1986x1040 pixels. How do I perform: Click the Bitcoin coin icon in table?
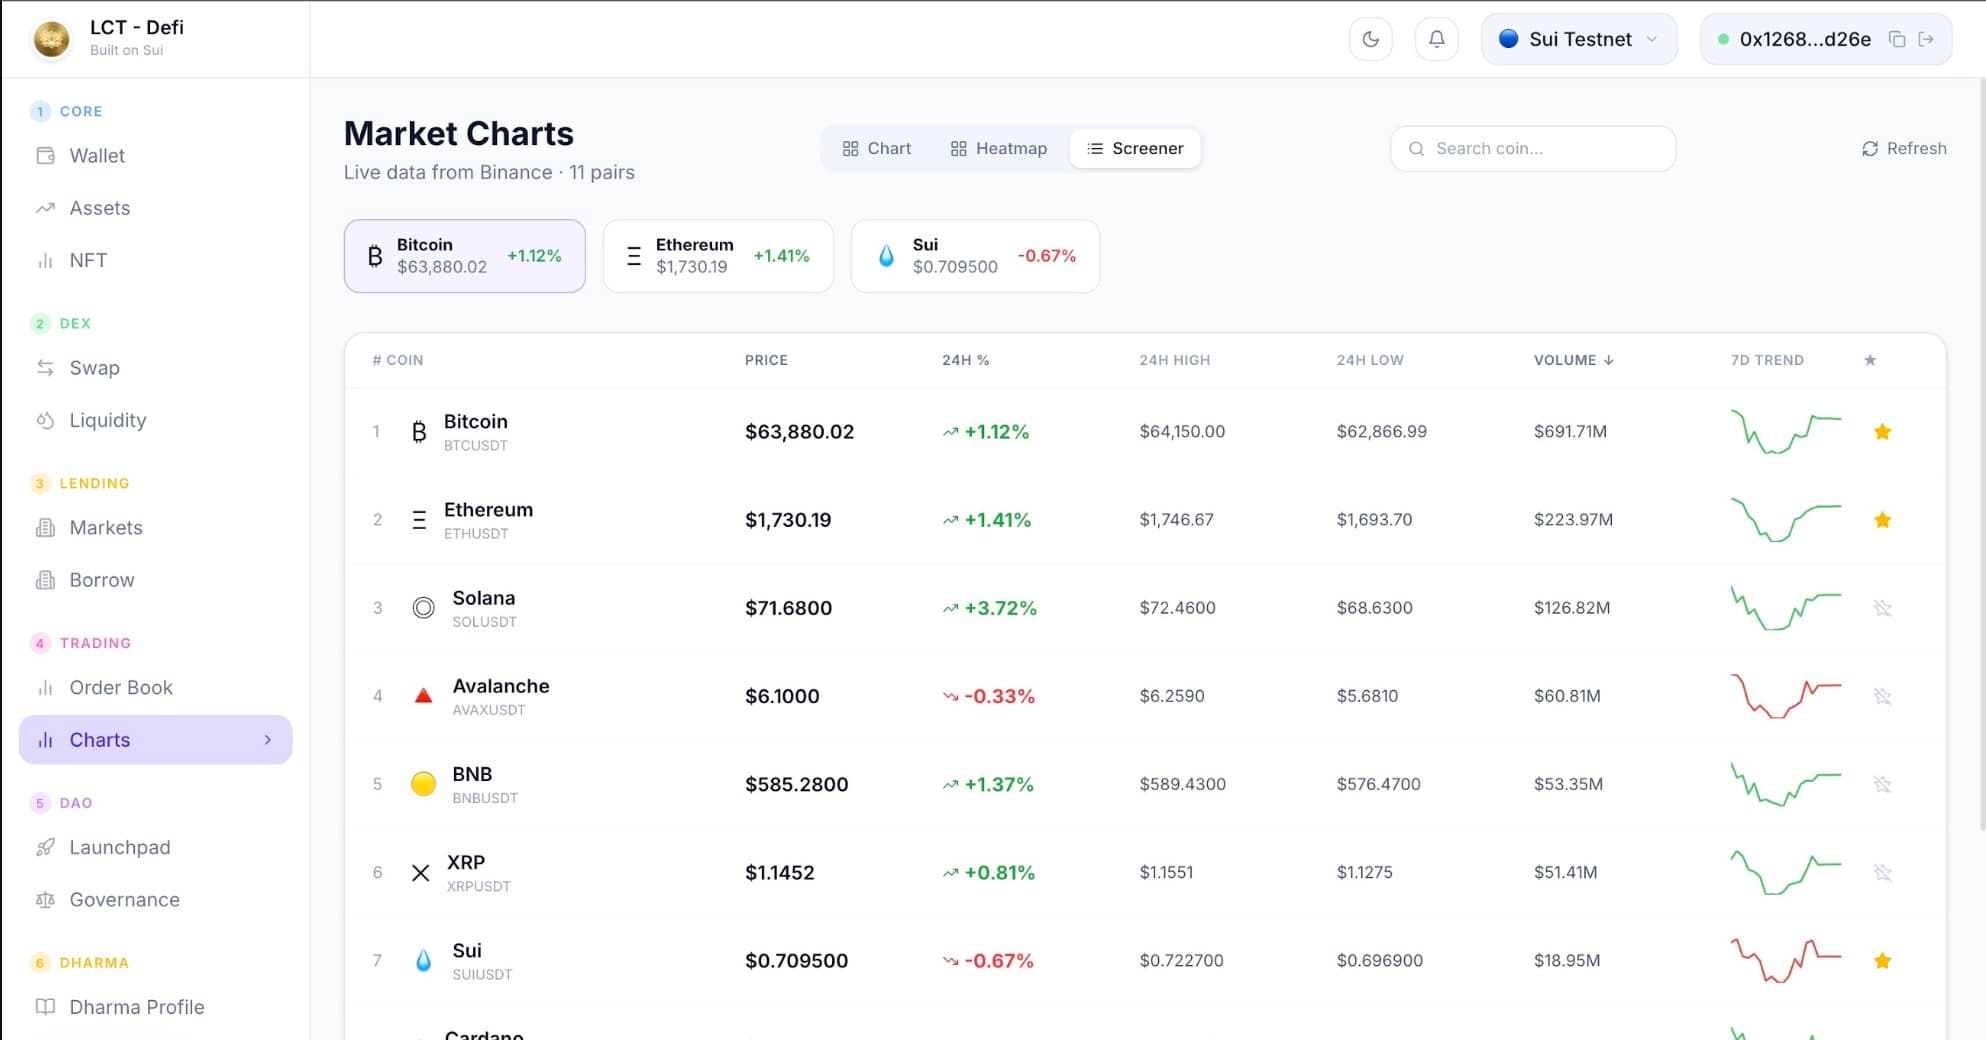(419, 432)
